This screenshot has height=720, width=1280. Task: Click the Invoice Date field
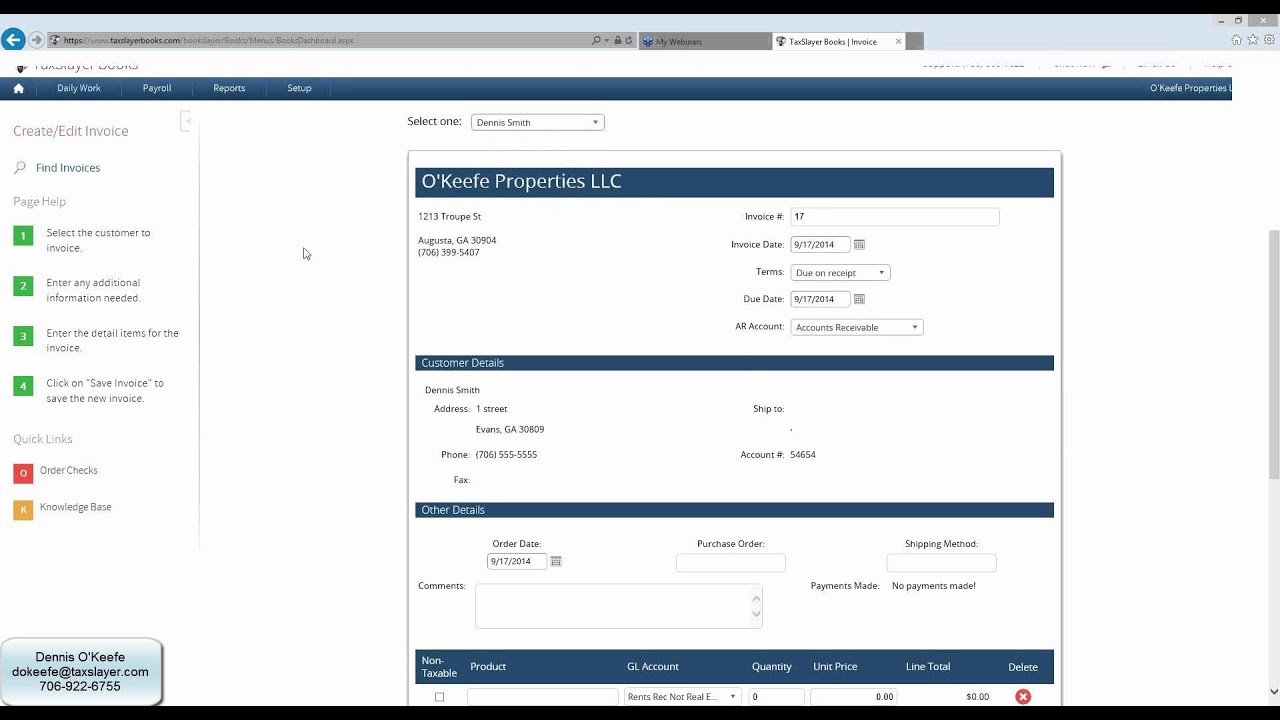coord(820,245)
